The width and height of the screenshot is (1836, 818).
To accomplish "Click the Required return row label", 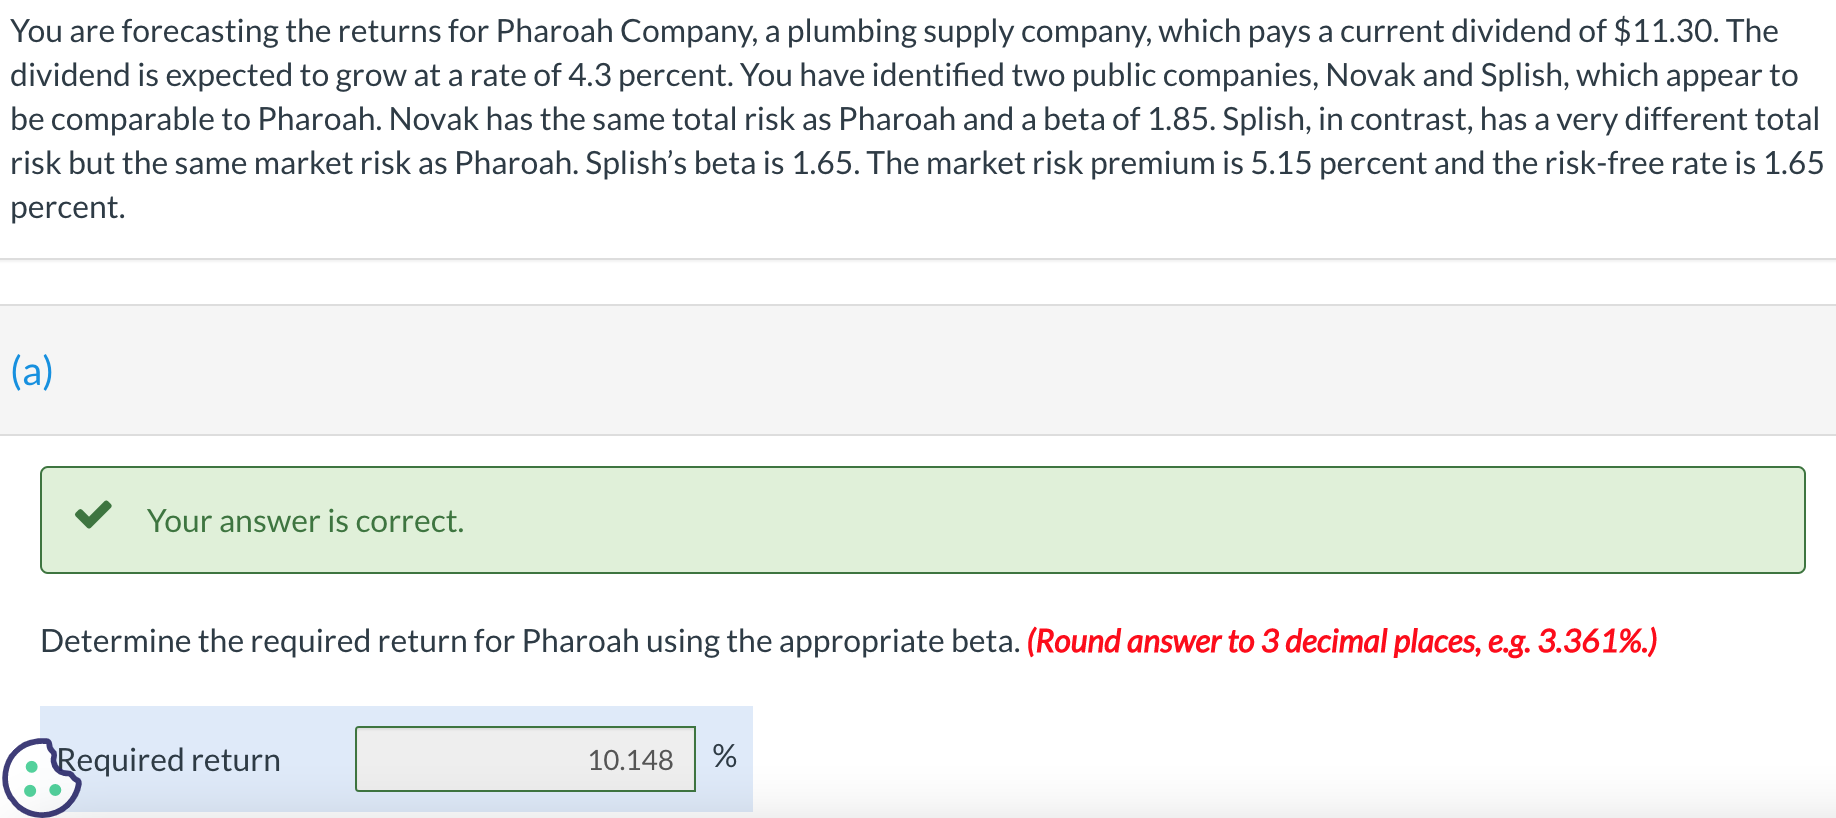I will (x=168, y=759).
